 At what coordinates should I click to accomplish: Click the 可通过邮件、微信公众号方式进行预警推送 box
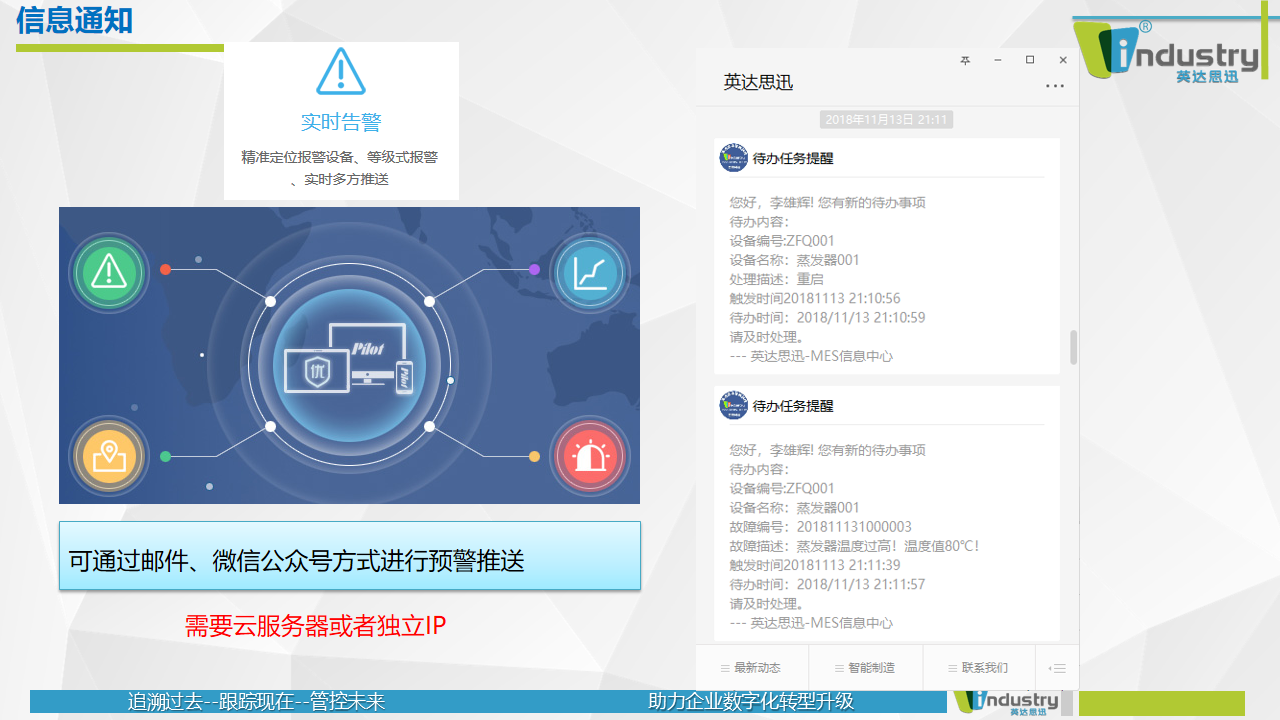click(350, 556)
